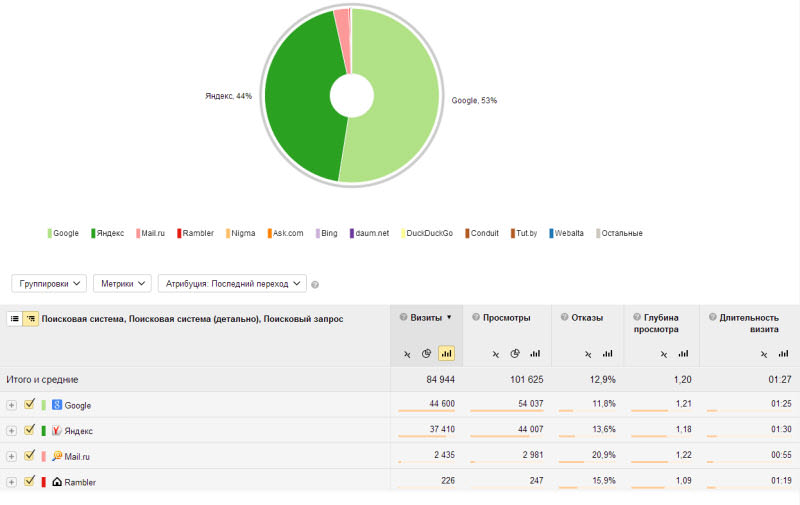
Task: Toggle Ask.com in the chart legend
Action: (285, 233)
